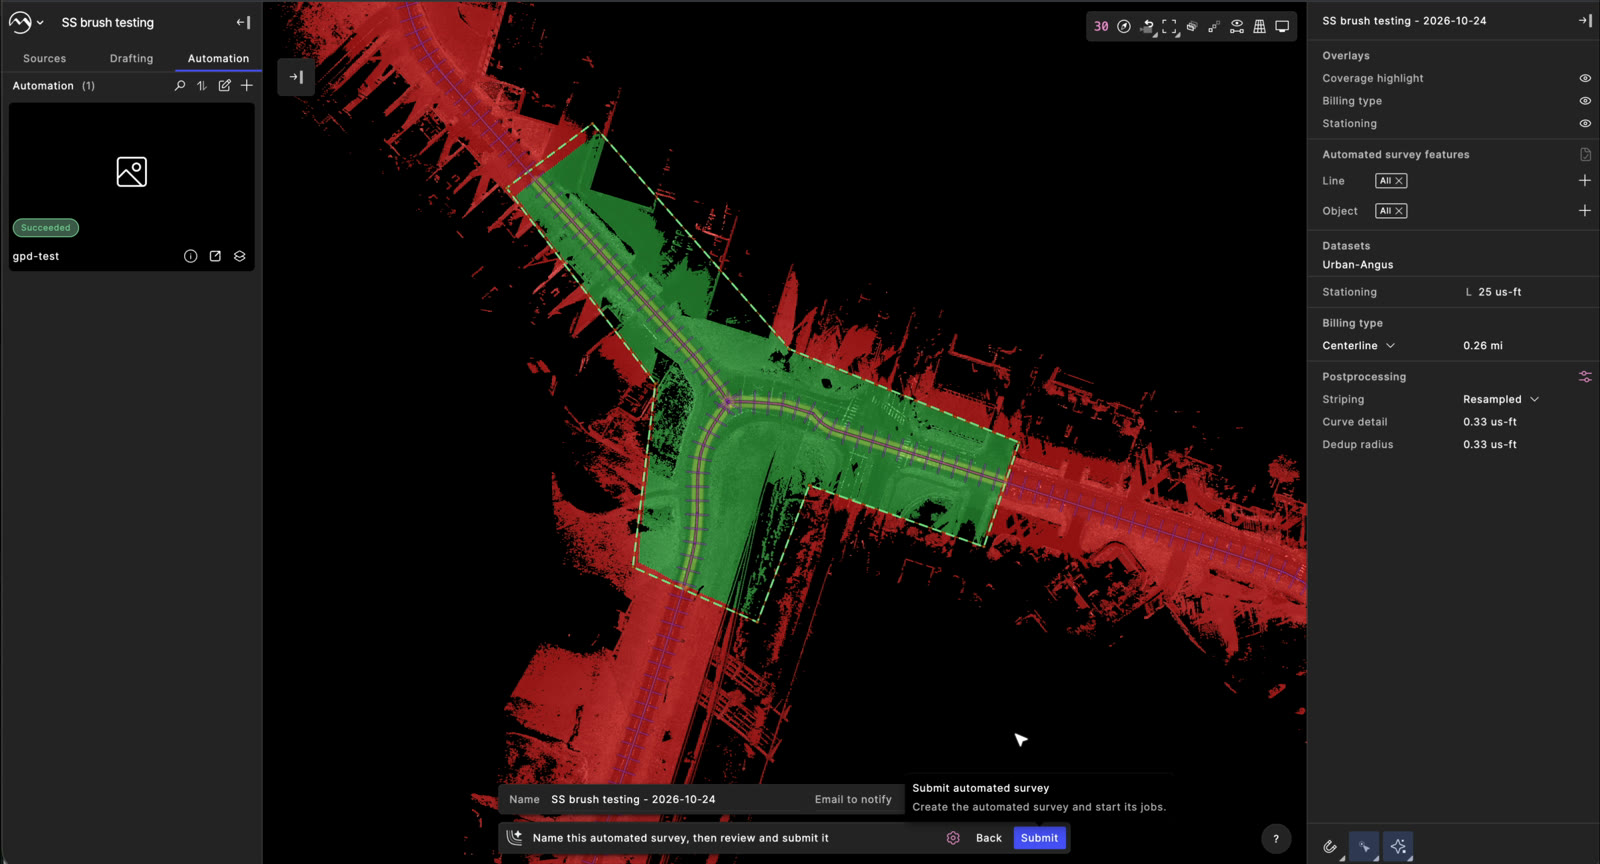
Task: Open info for the gpd-test automation
Action: 190,256
